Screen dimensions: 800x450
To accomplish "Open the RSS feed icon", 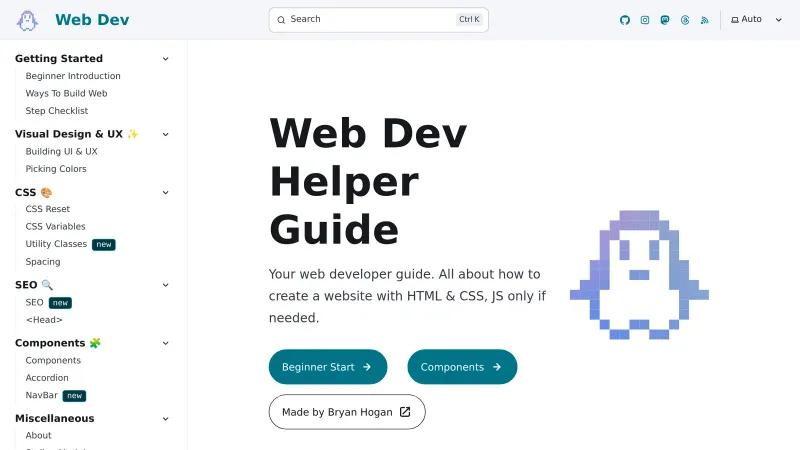I will [705, 20].
